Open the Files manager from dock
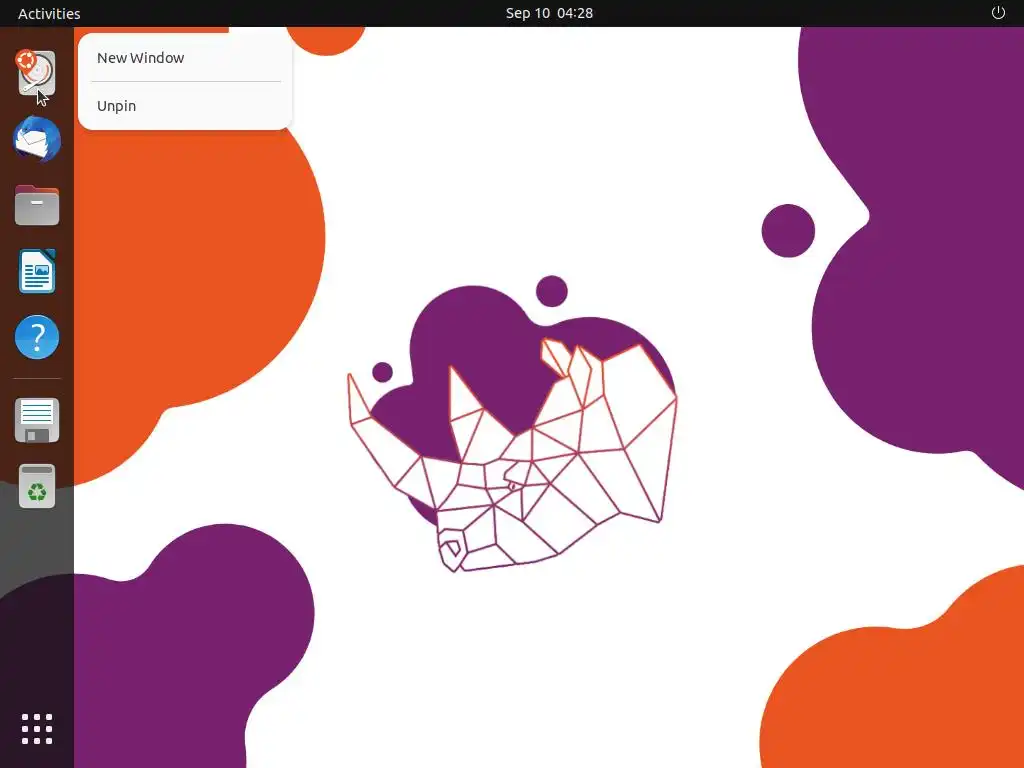The image size is (1024, 768). 37,205
